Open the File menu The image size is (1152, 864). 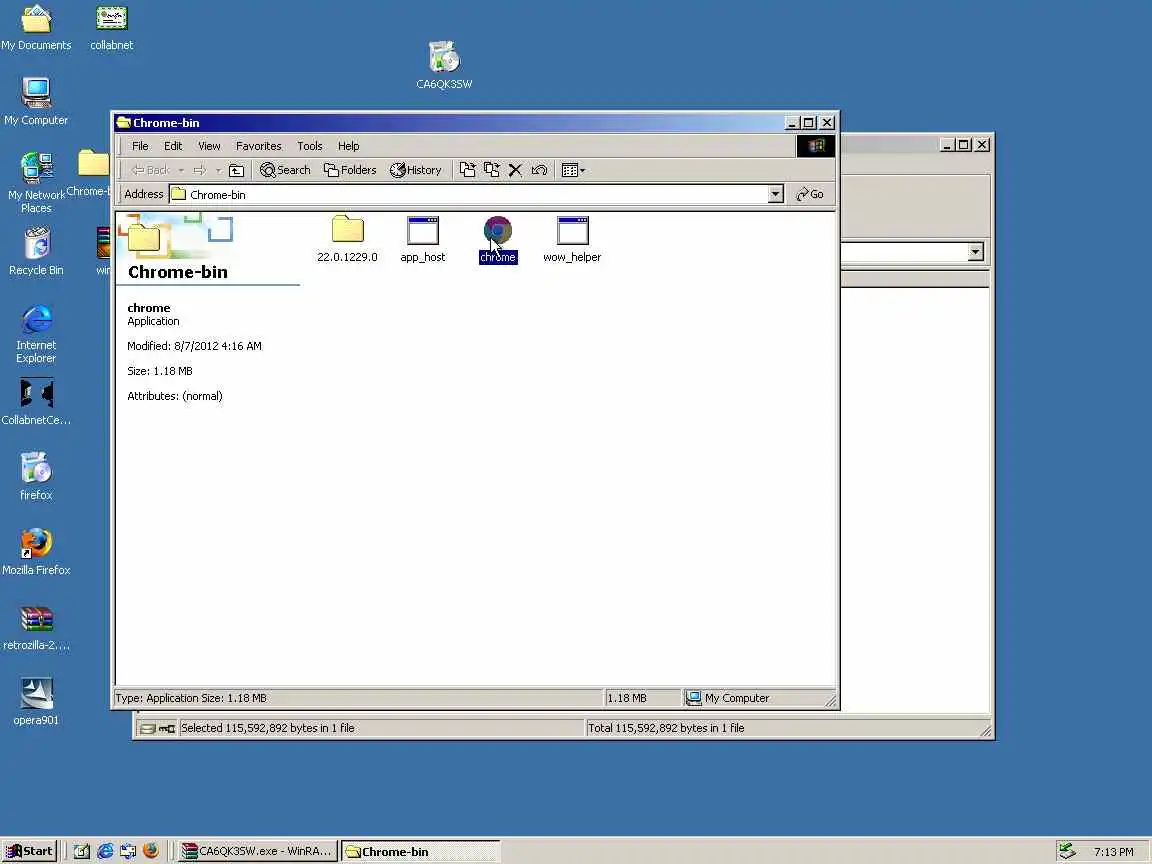[140, 146]
